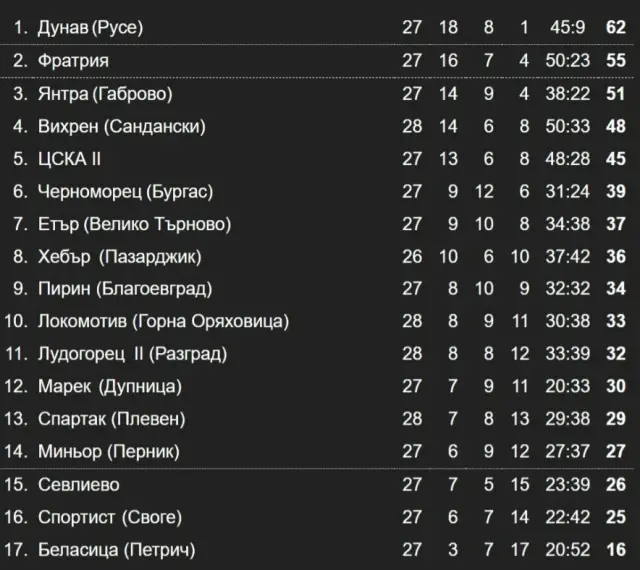Image resolution: width=640 pixels, height=570 pixels.
Task: Select Миньор (Перник) in the standings
Action: coord(109,451)
